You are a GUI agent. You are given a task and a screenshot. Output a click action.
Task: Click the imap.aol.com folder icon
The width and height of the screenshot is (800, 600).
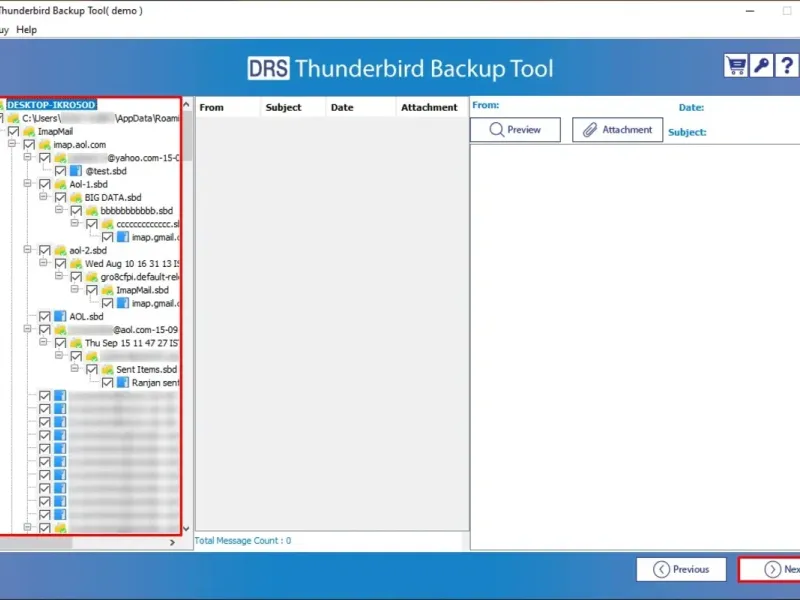tap(45, 145)
